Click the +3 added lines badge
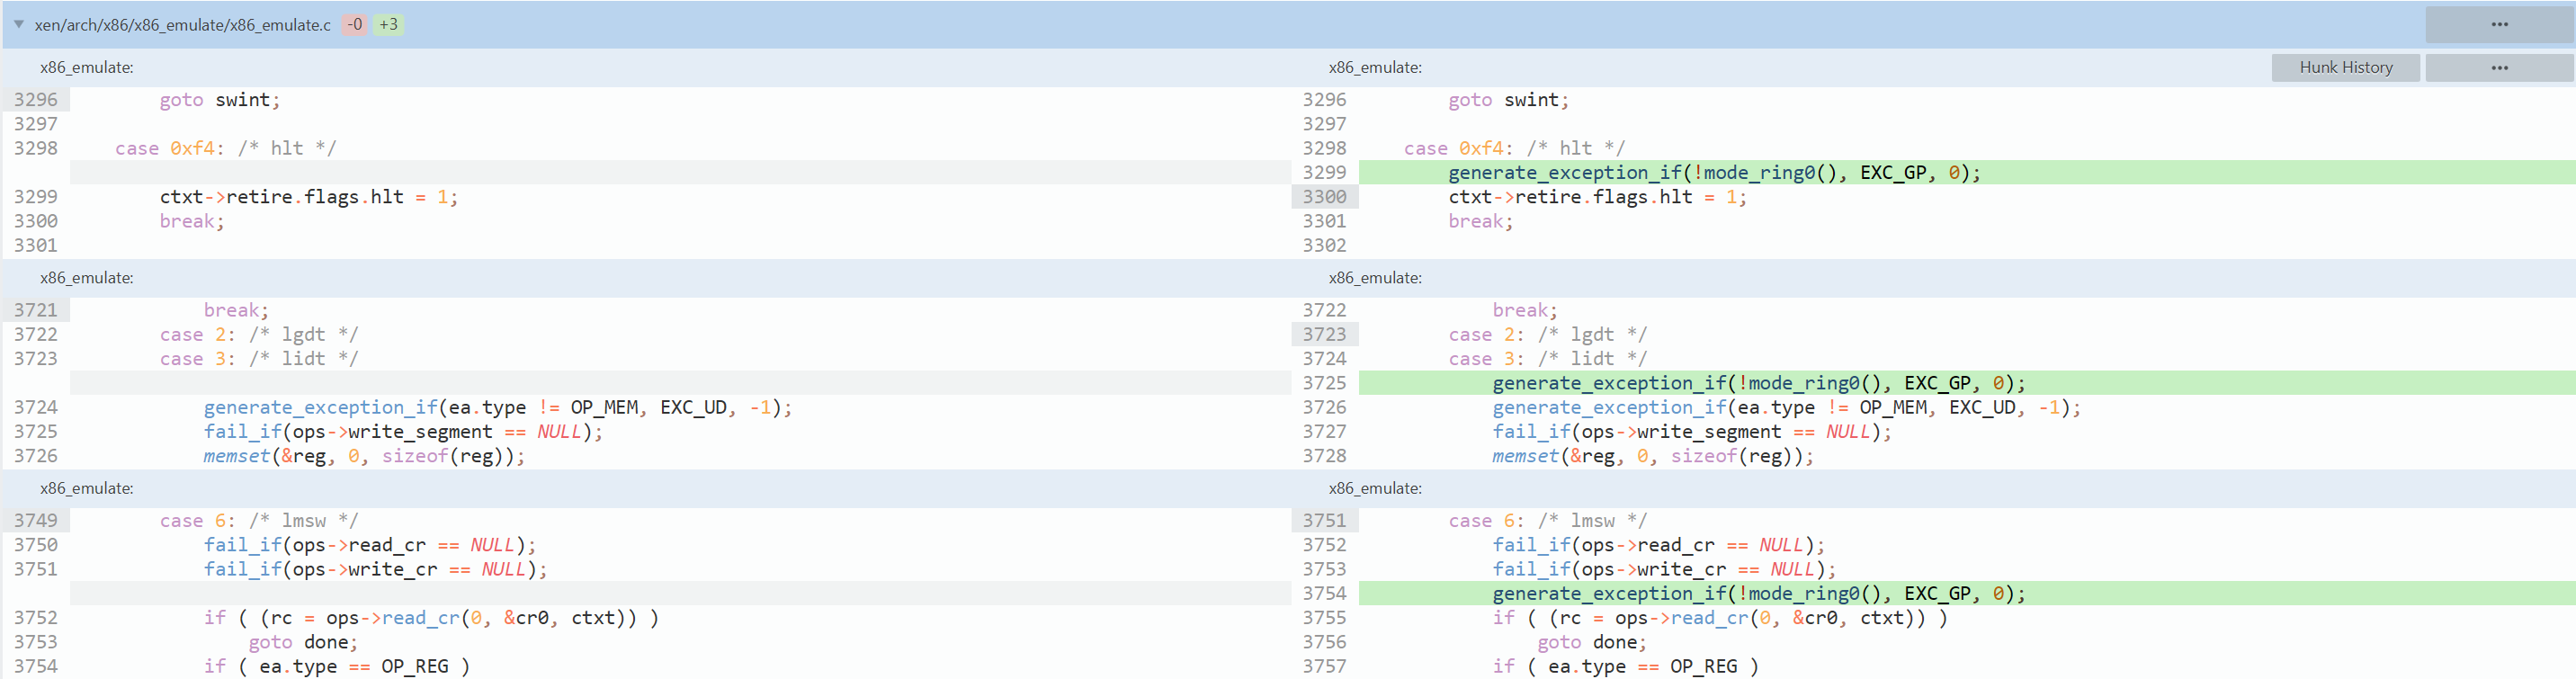Screen dimensions: 2576x679 (388, 24)
